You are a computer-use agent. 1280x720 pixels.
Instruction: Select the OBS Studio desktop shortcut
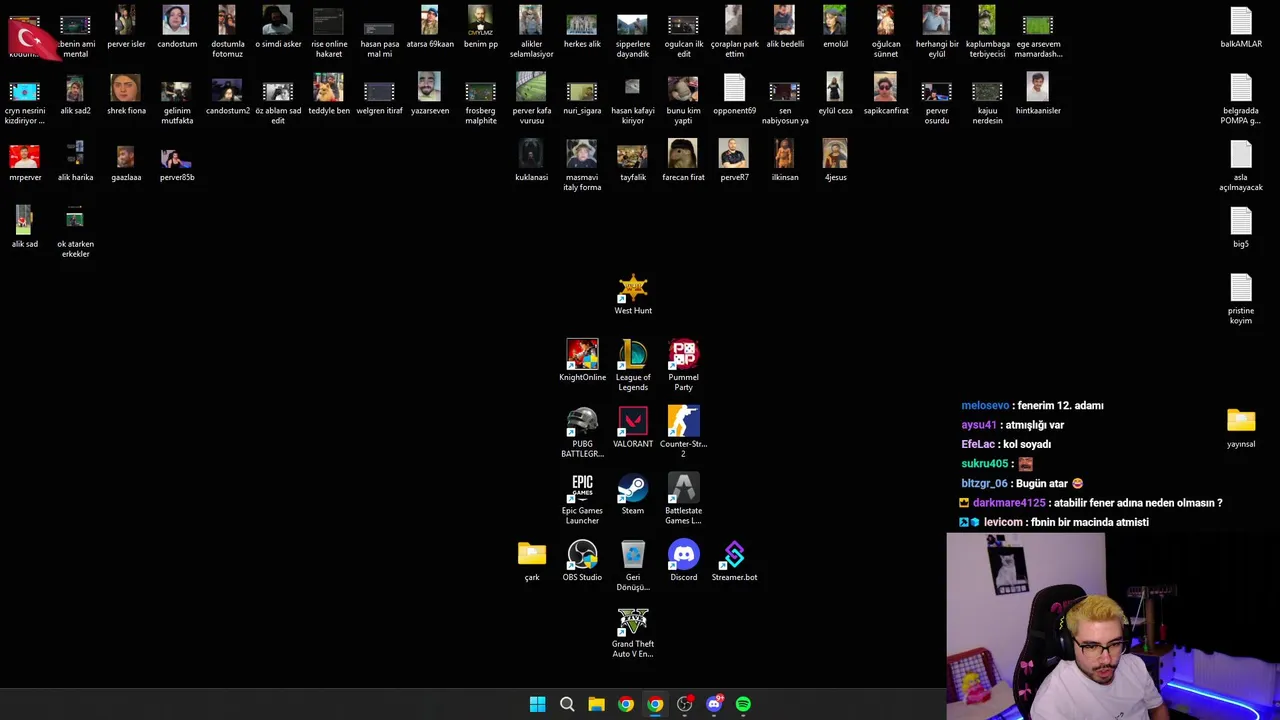coord(582,561)
